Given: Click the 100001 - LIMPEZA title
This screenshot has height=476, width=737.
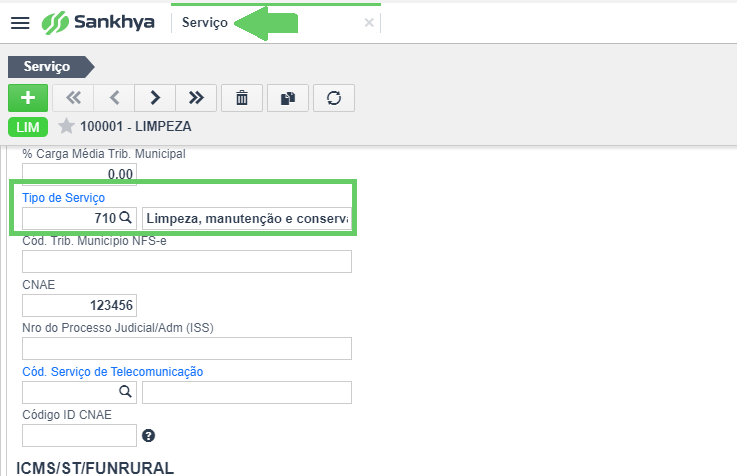Looking at the screenshot, I should point(135,126).
